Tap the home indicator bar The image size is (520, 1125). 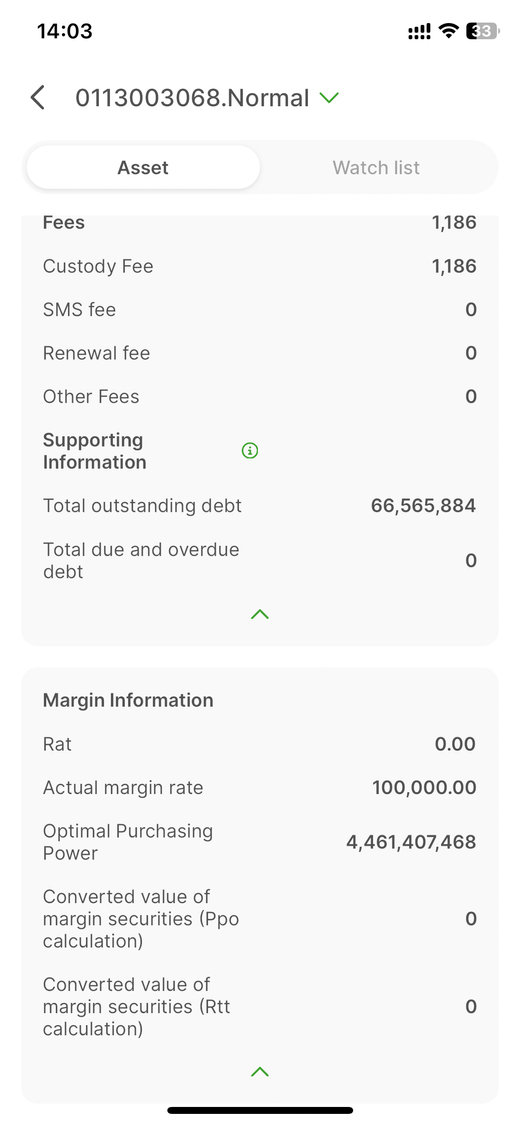click(260, 1110)
